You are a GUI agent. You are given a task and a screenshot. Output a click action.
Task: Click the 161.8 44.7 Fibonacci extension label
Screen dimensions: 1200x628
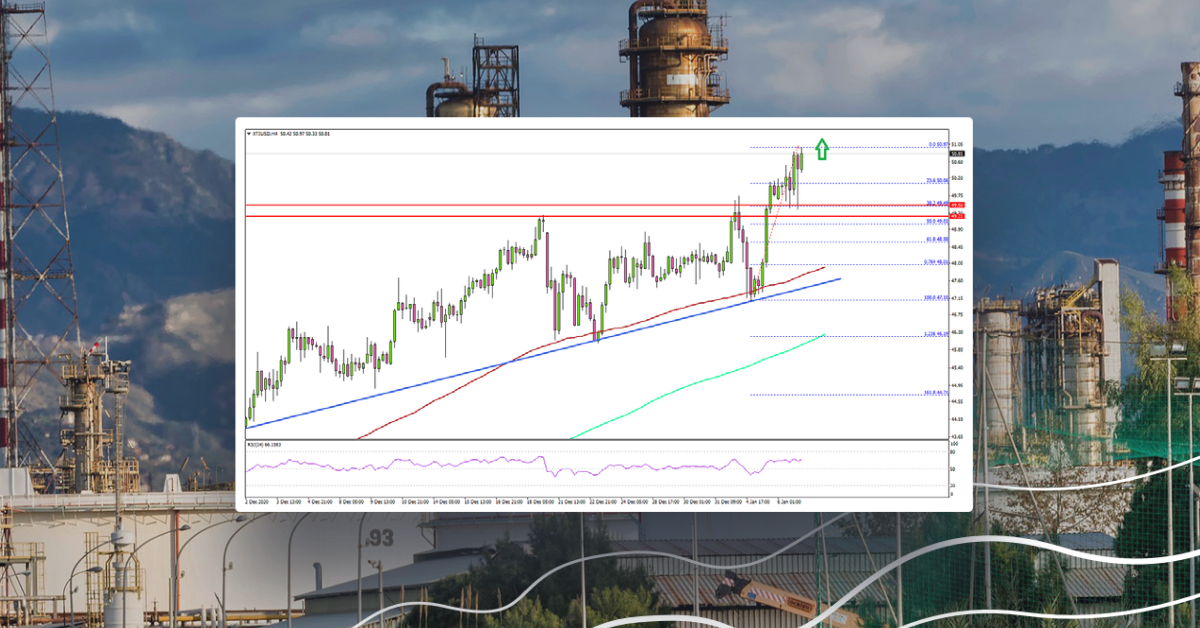(x=935, y=393)
